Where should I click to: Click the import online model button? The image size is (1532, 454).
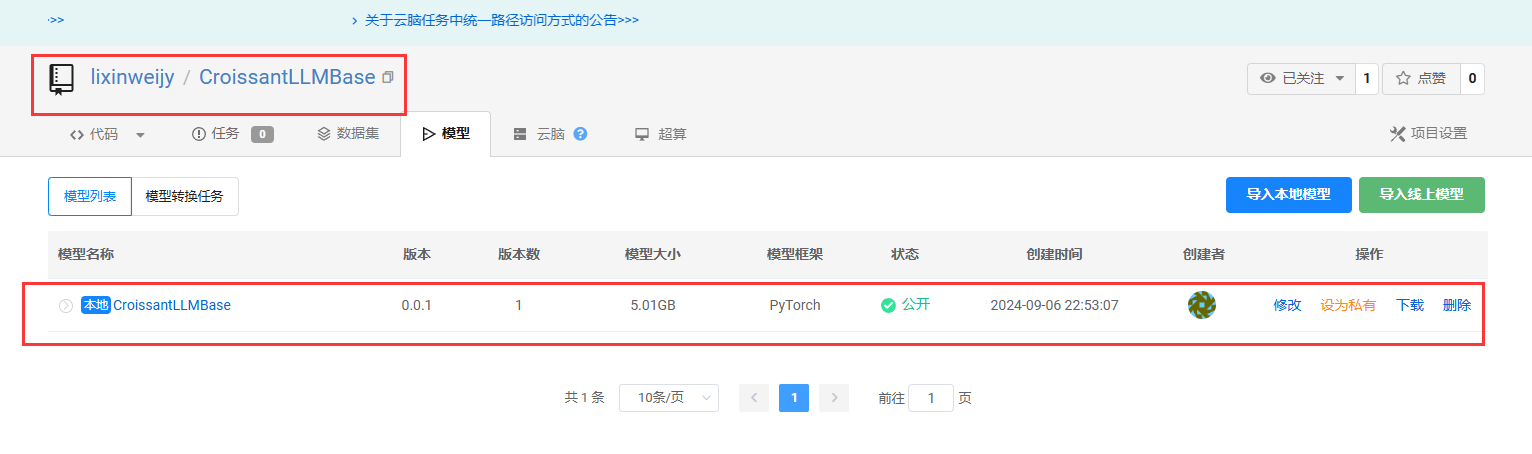[x=1421, y=195]
